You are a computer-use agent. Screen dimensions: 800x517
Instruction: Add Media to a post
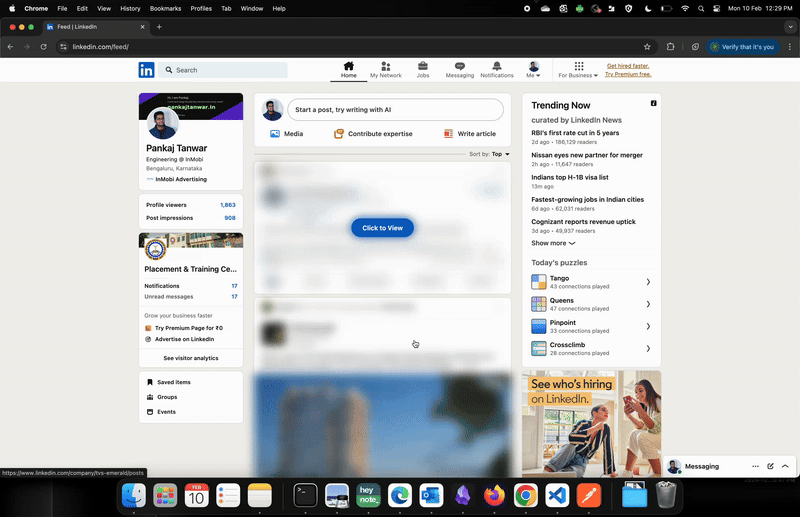286,134
